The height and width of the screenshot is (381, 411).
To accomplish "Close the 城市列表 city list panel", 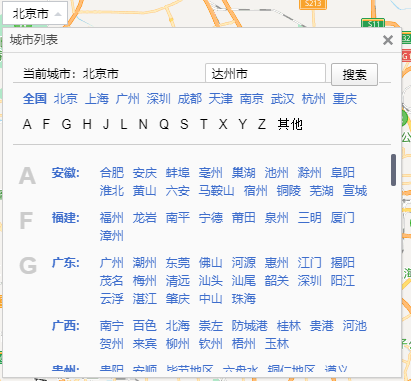I will 388,40.
